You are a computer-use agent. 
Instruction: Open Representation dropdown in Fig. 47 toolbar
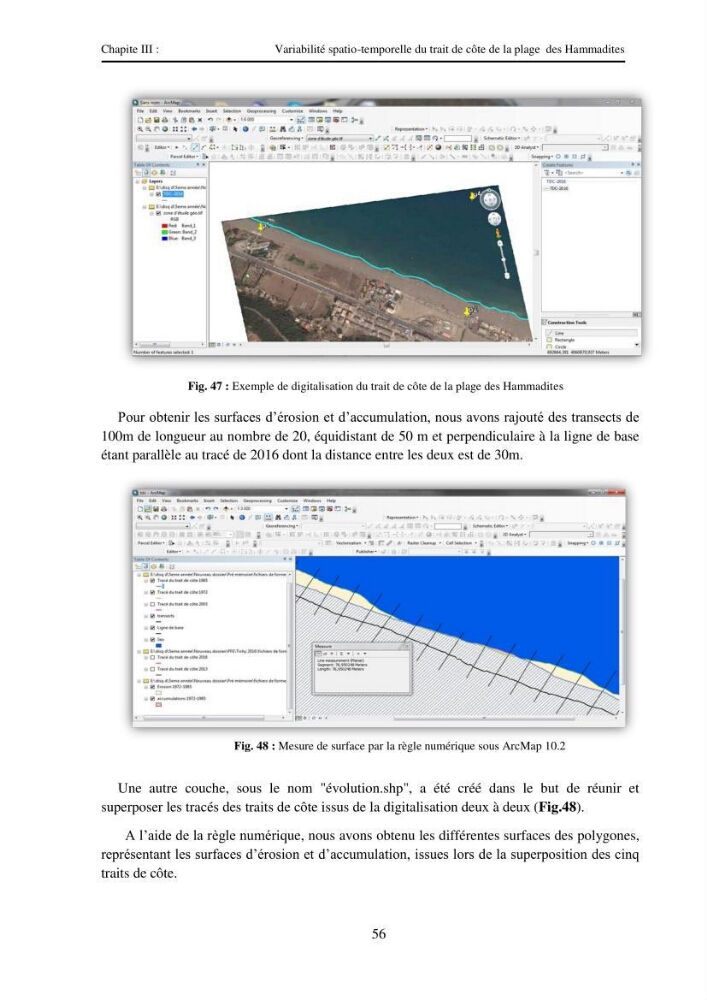[411, 129]
